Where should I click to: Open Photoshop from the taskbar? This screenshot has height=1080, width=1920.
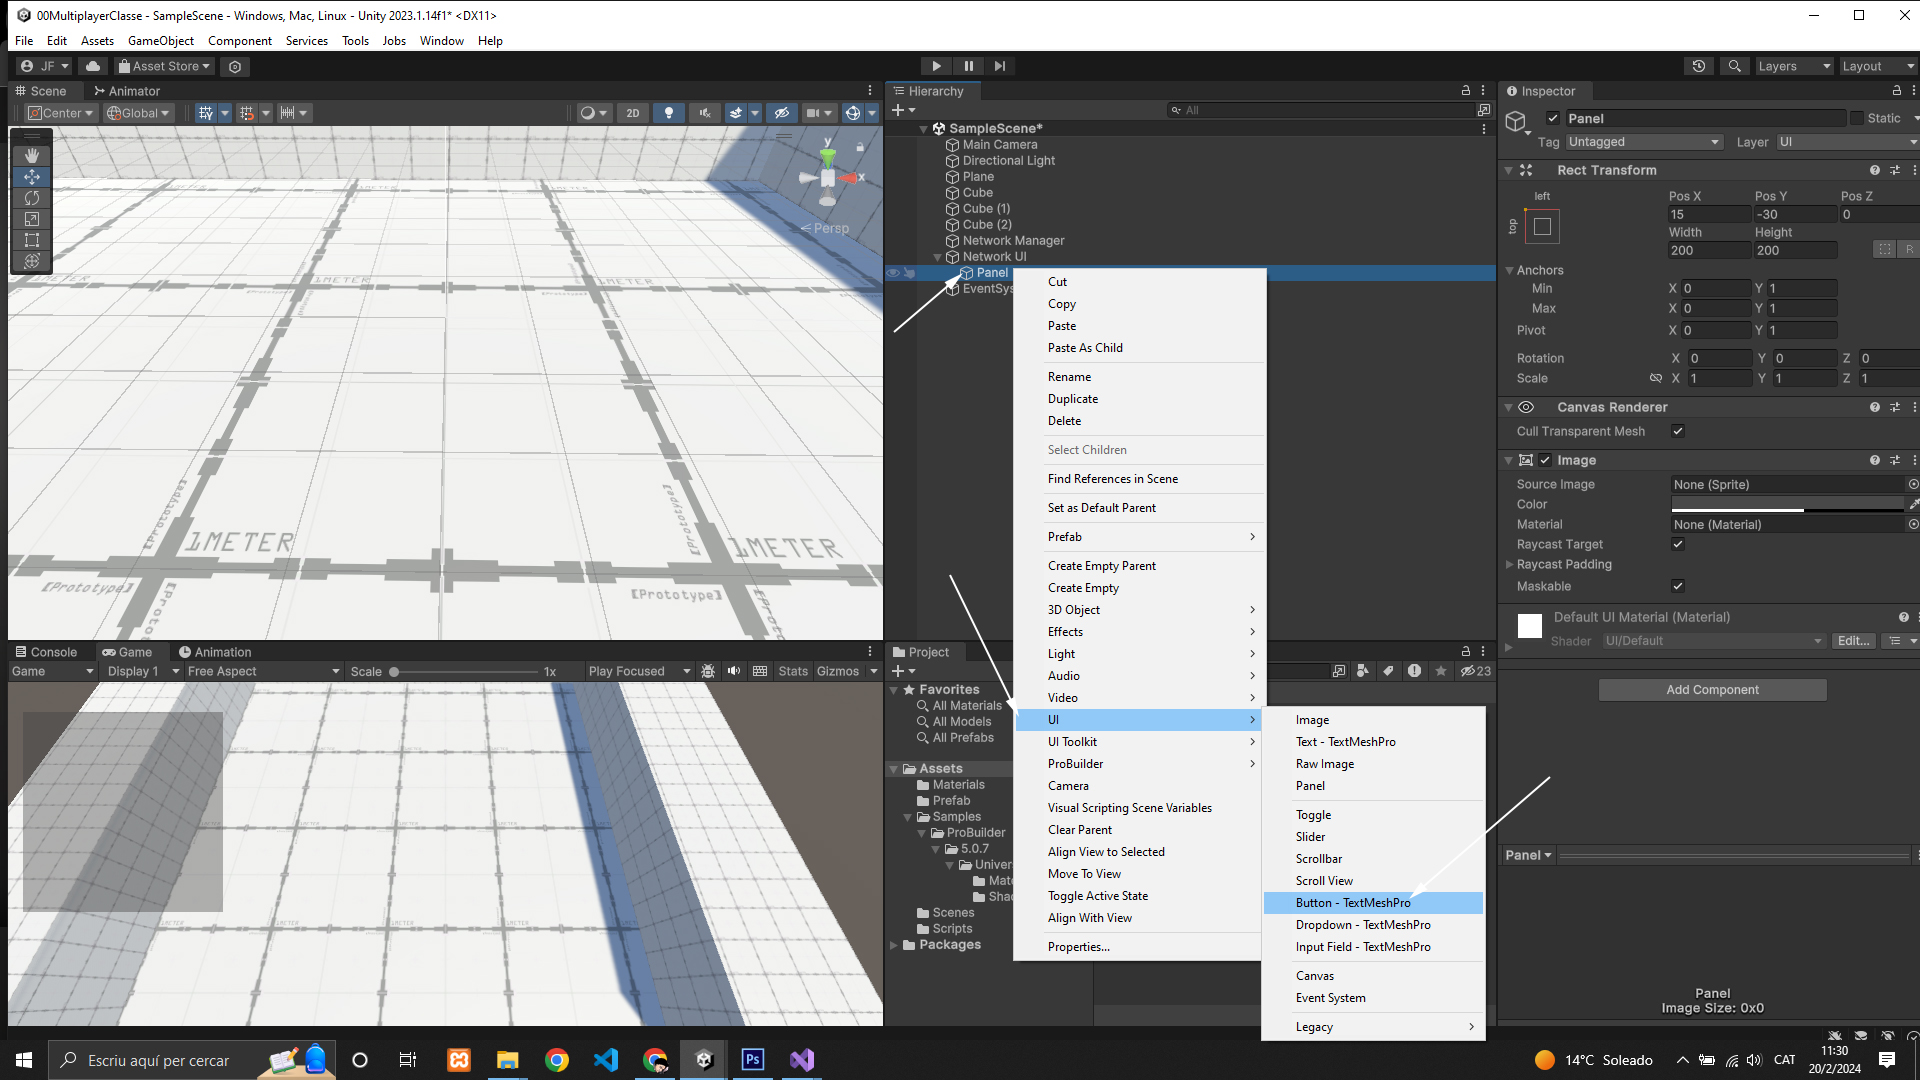point(752,1060)
